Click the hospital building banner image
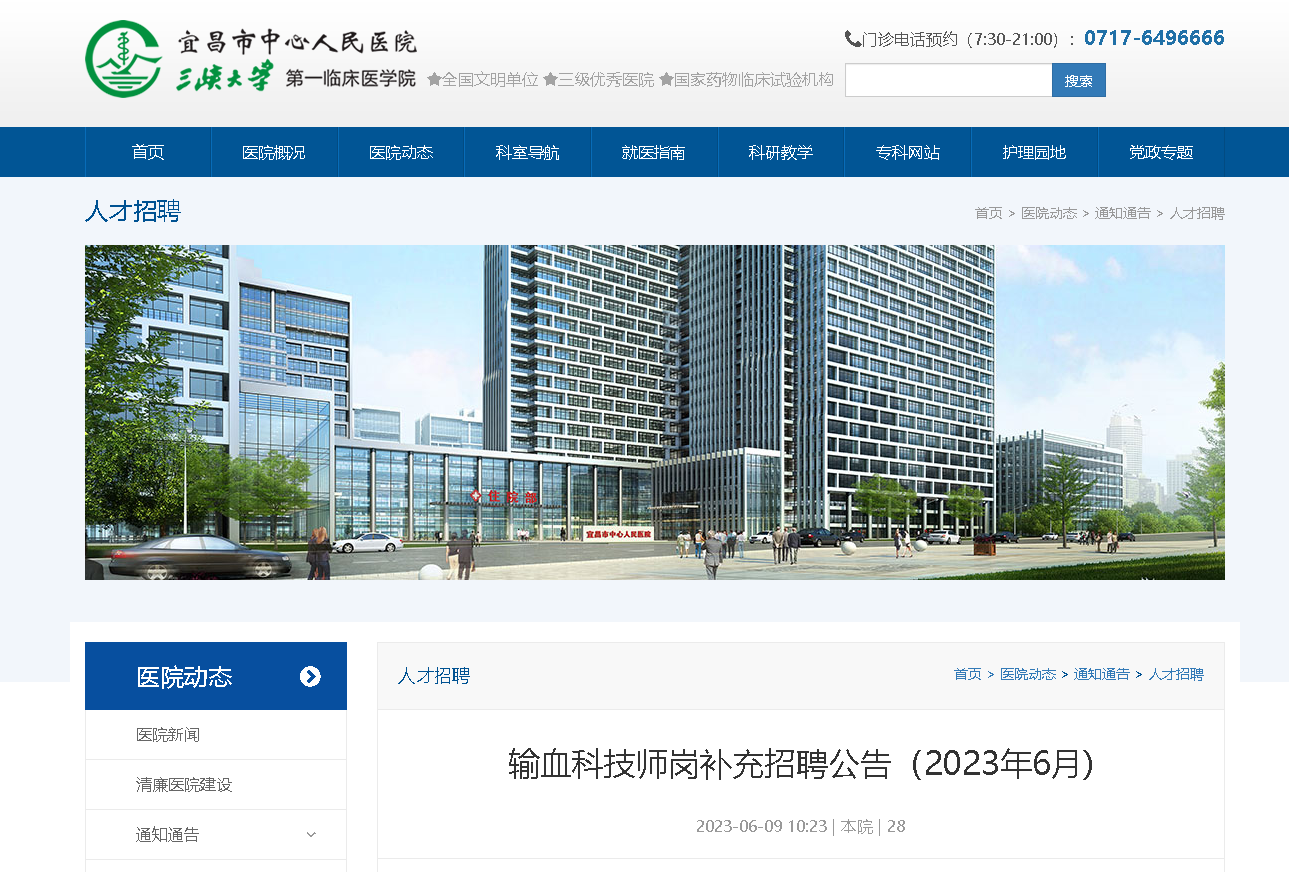This screenshot has height=872, width=1289. point(655,412)
